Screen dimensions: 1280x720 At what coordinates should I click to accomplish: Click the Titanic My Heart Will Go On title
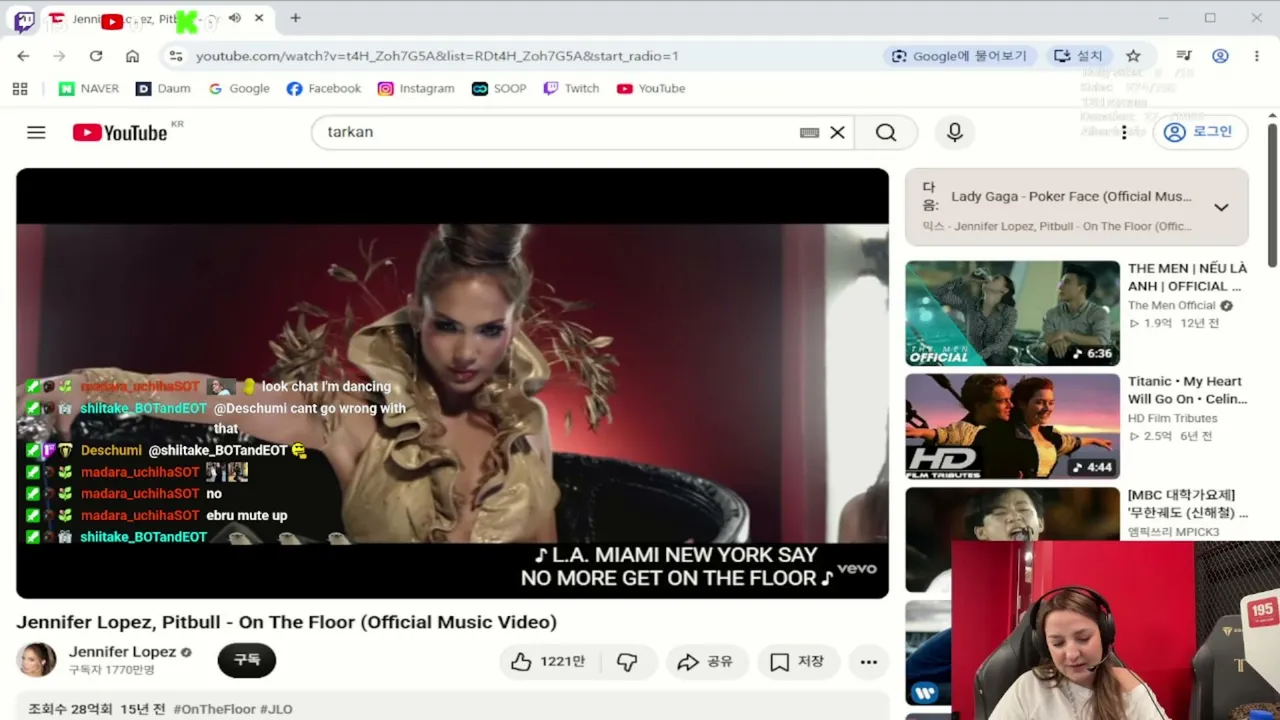coord(1188,390)
